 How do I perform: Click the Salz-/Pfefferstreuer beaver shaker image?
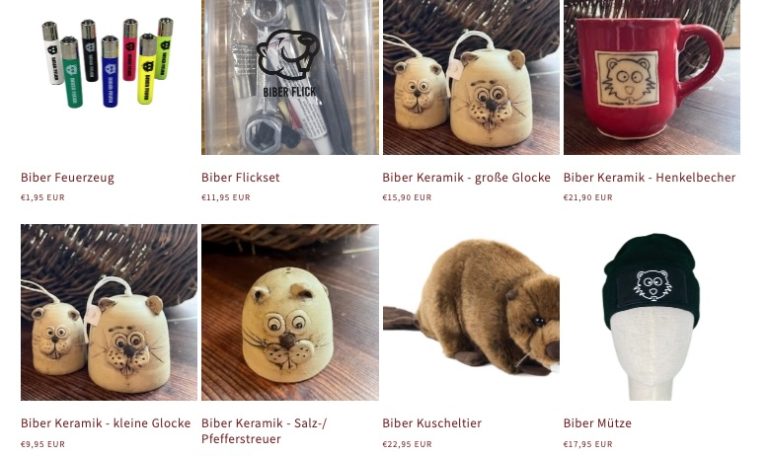click(x=290, y=312)
